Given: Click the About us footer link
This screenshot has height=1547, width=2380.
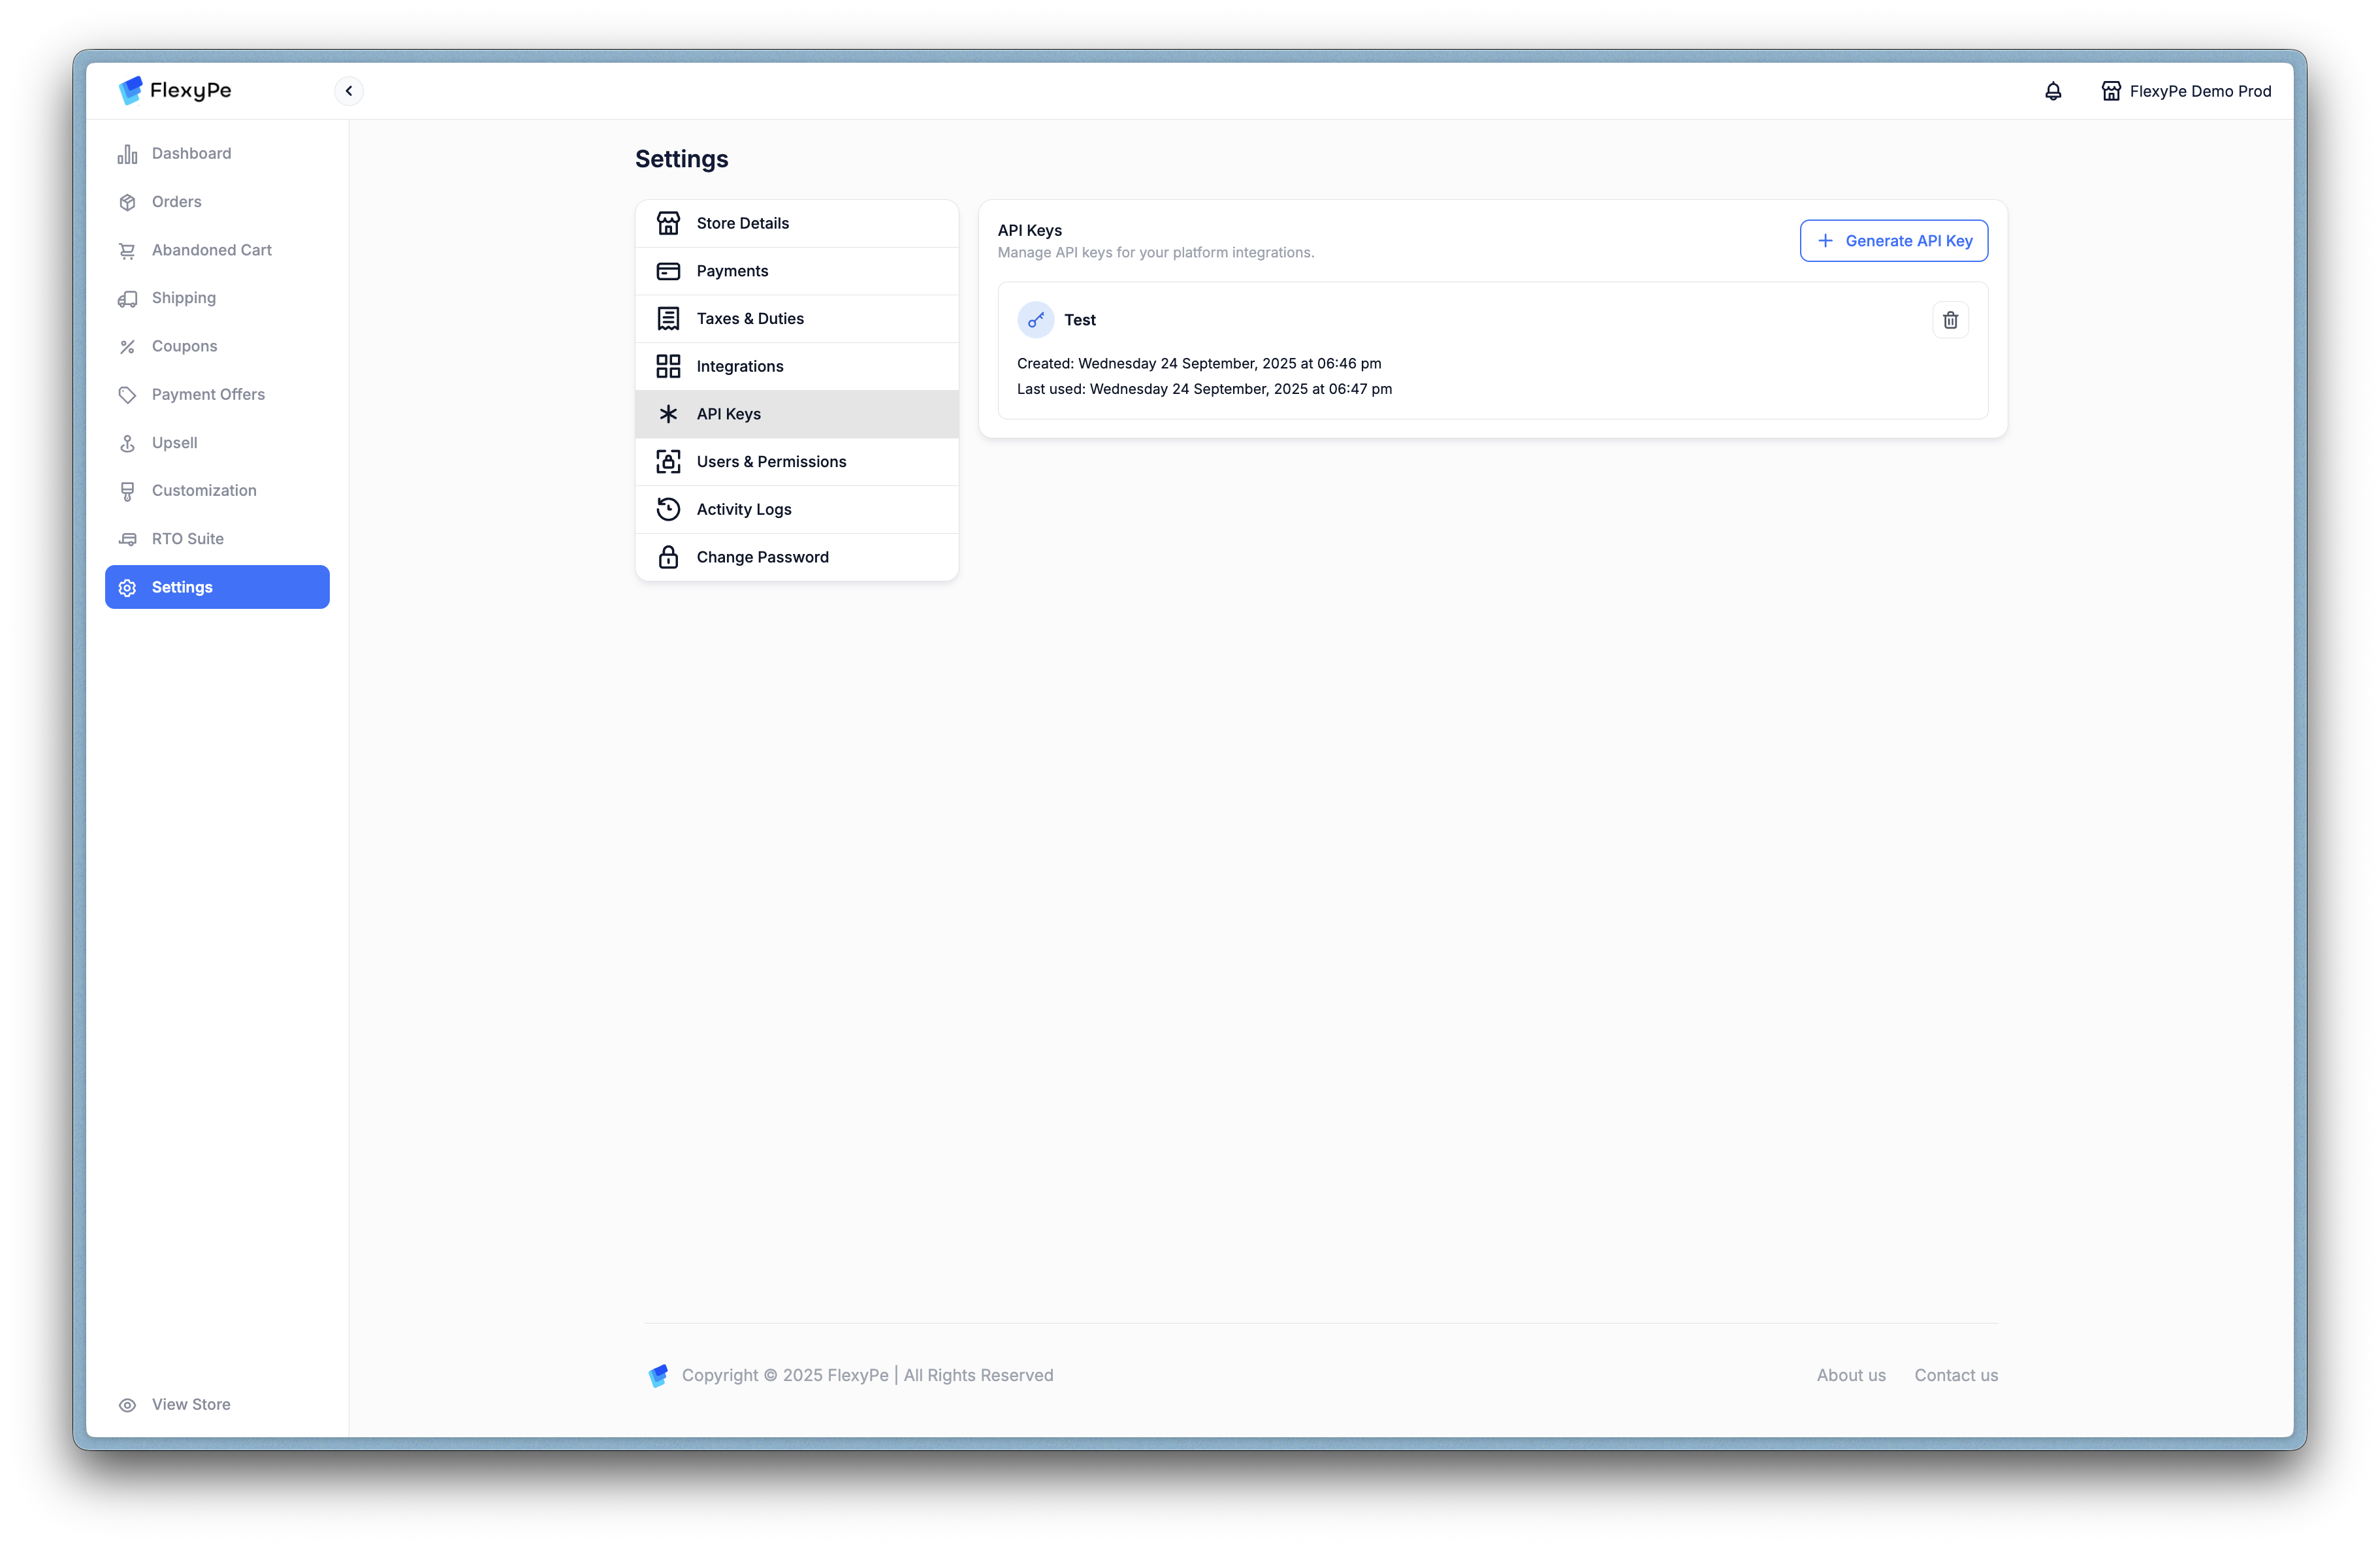Looking at the screenshot, I should tap(1850, 1375).
